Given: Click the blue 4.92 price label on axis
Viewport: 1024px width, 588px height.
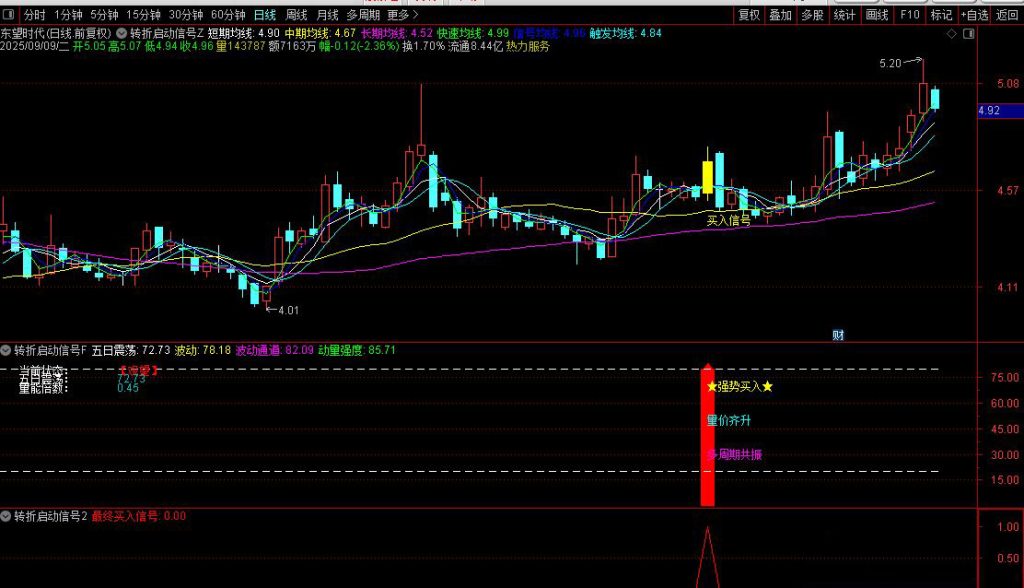Looking at the screenshot, I should click(x=990, y=111).
